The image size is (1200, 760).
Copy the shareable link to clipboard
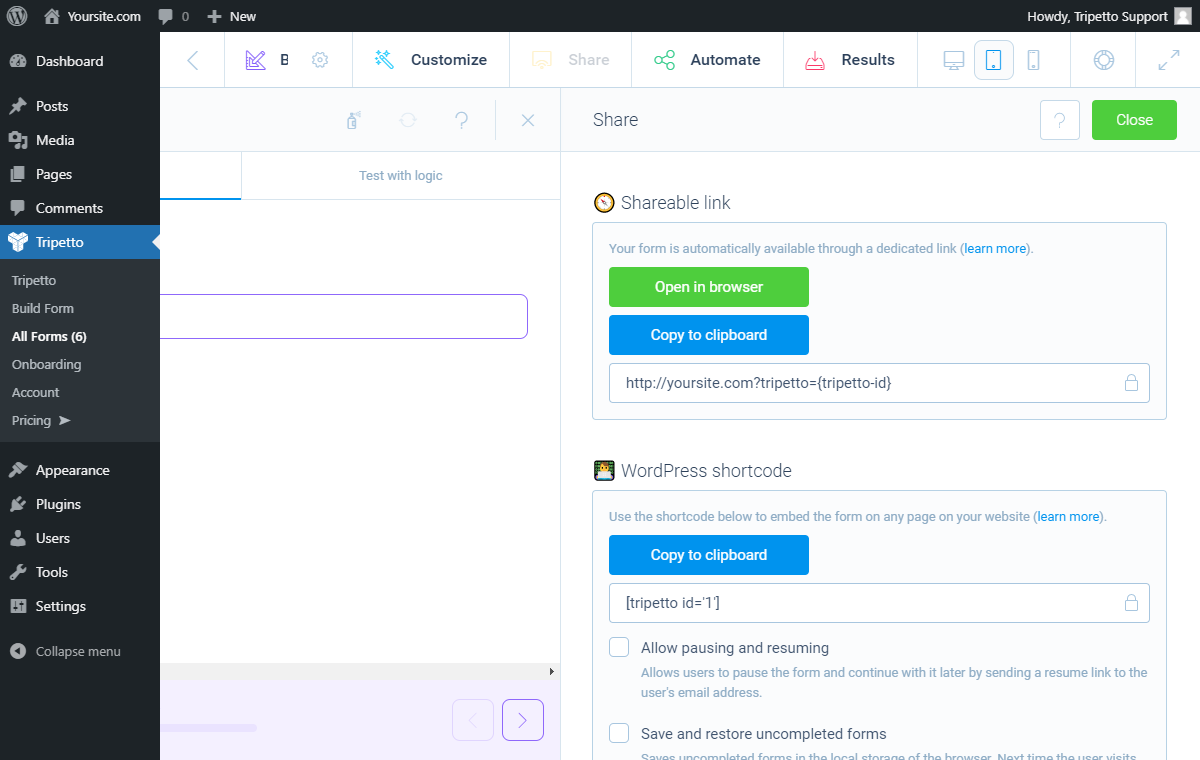click(x=709, y=335)
